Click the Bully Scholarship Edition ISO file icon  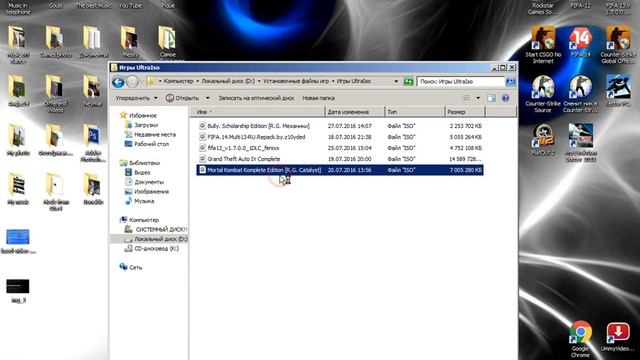[202, 126]
